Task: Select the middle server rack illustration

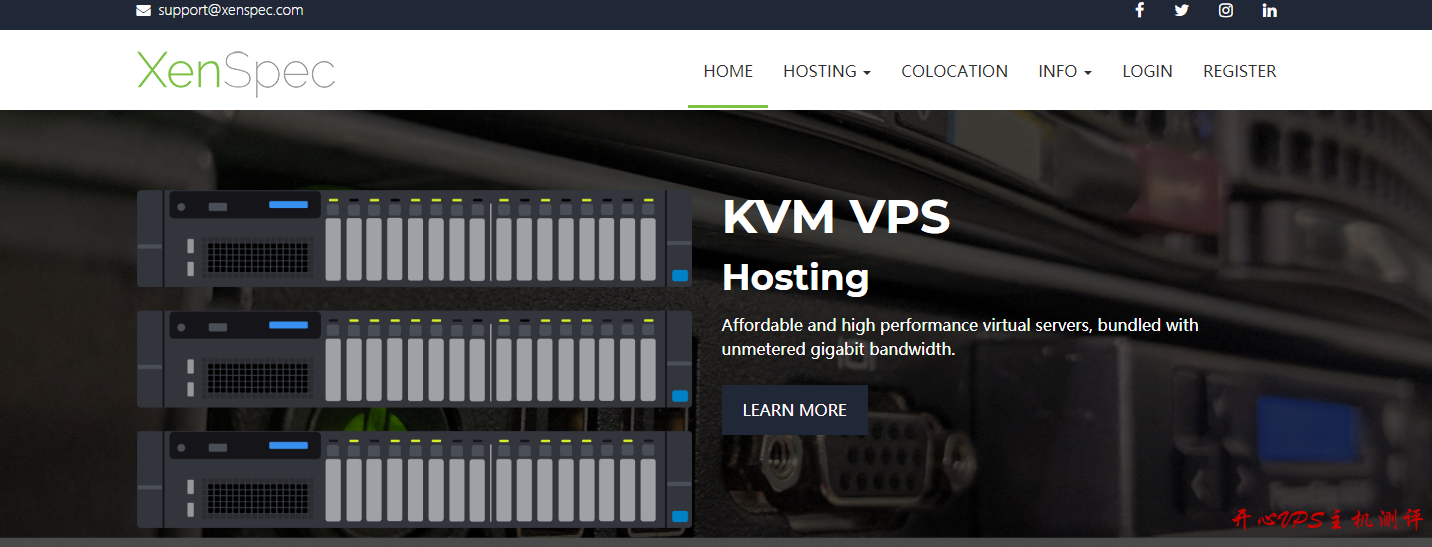Action: coord(414,358)
